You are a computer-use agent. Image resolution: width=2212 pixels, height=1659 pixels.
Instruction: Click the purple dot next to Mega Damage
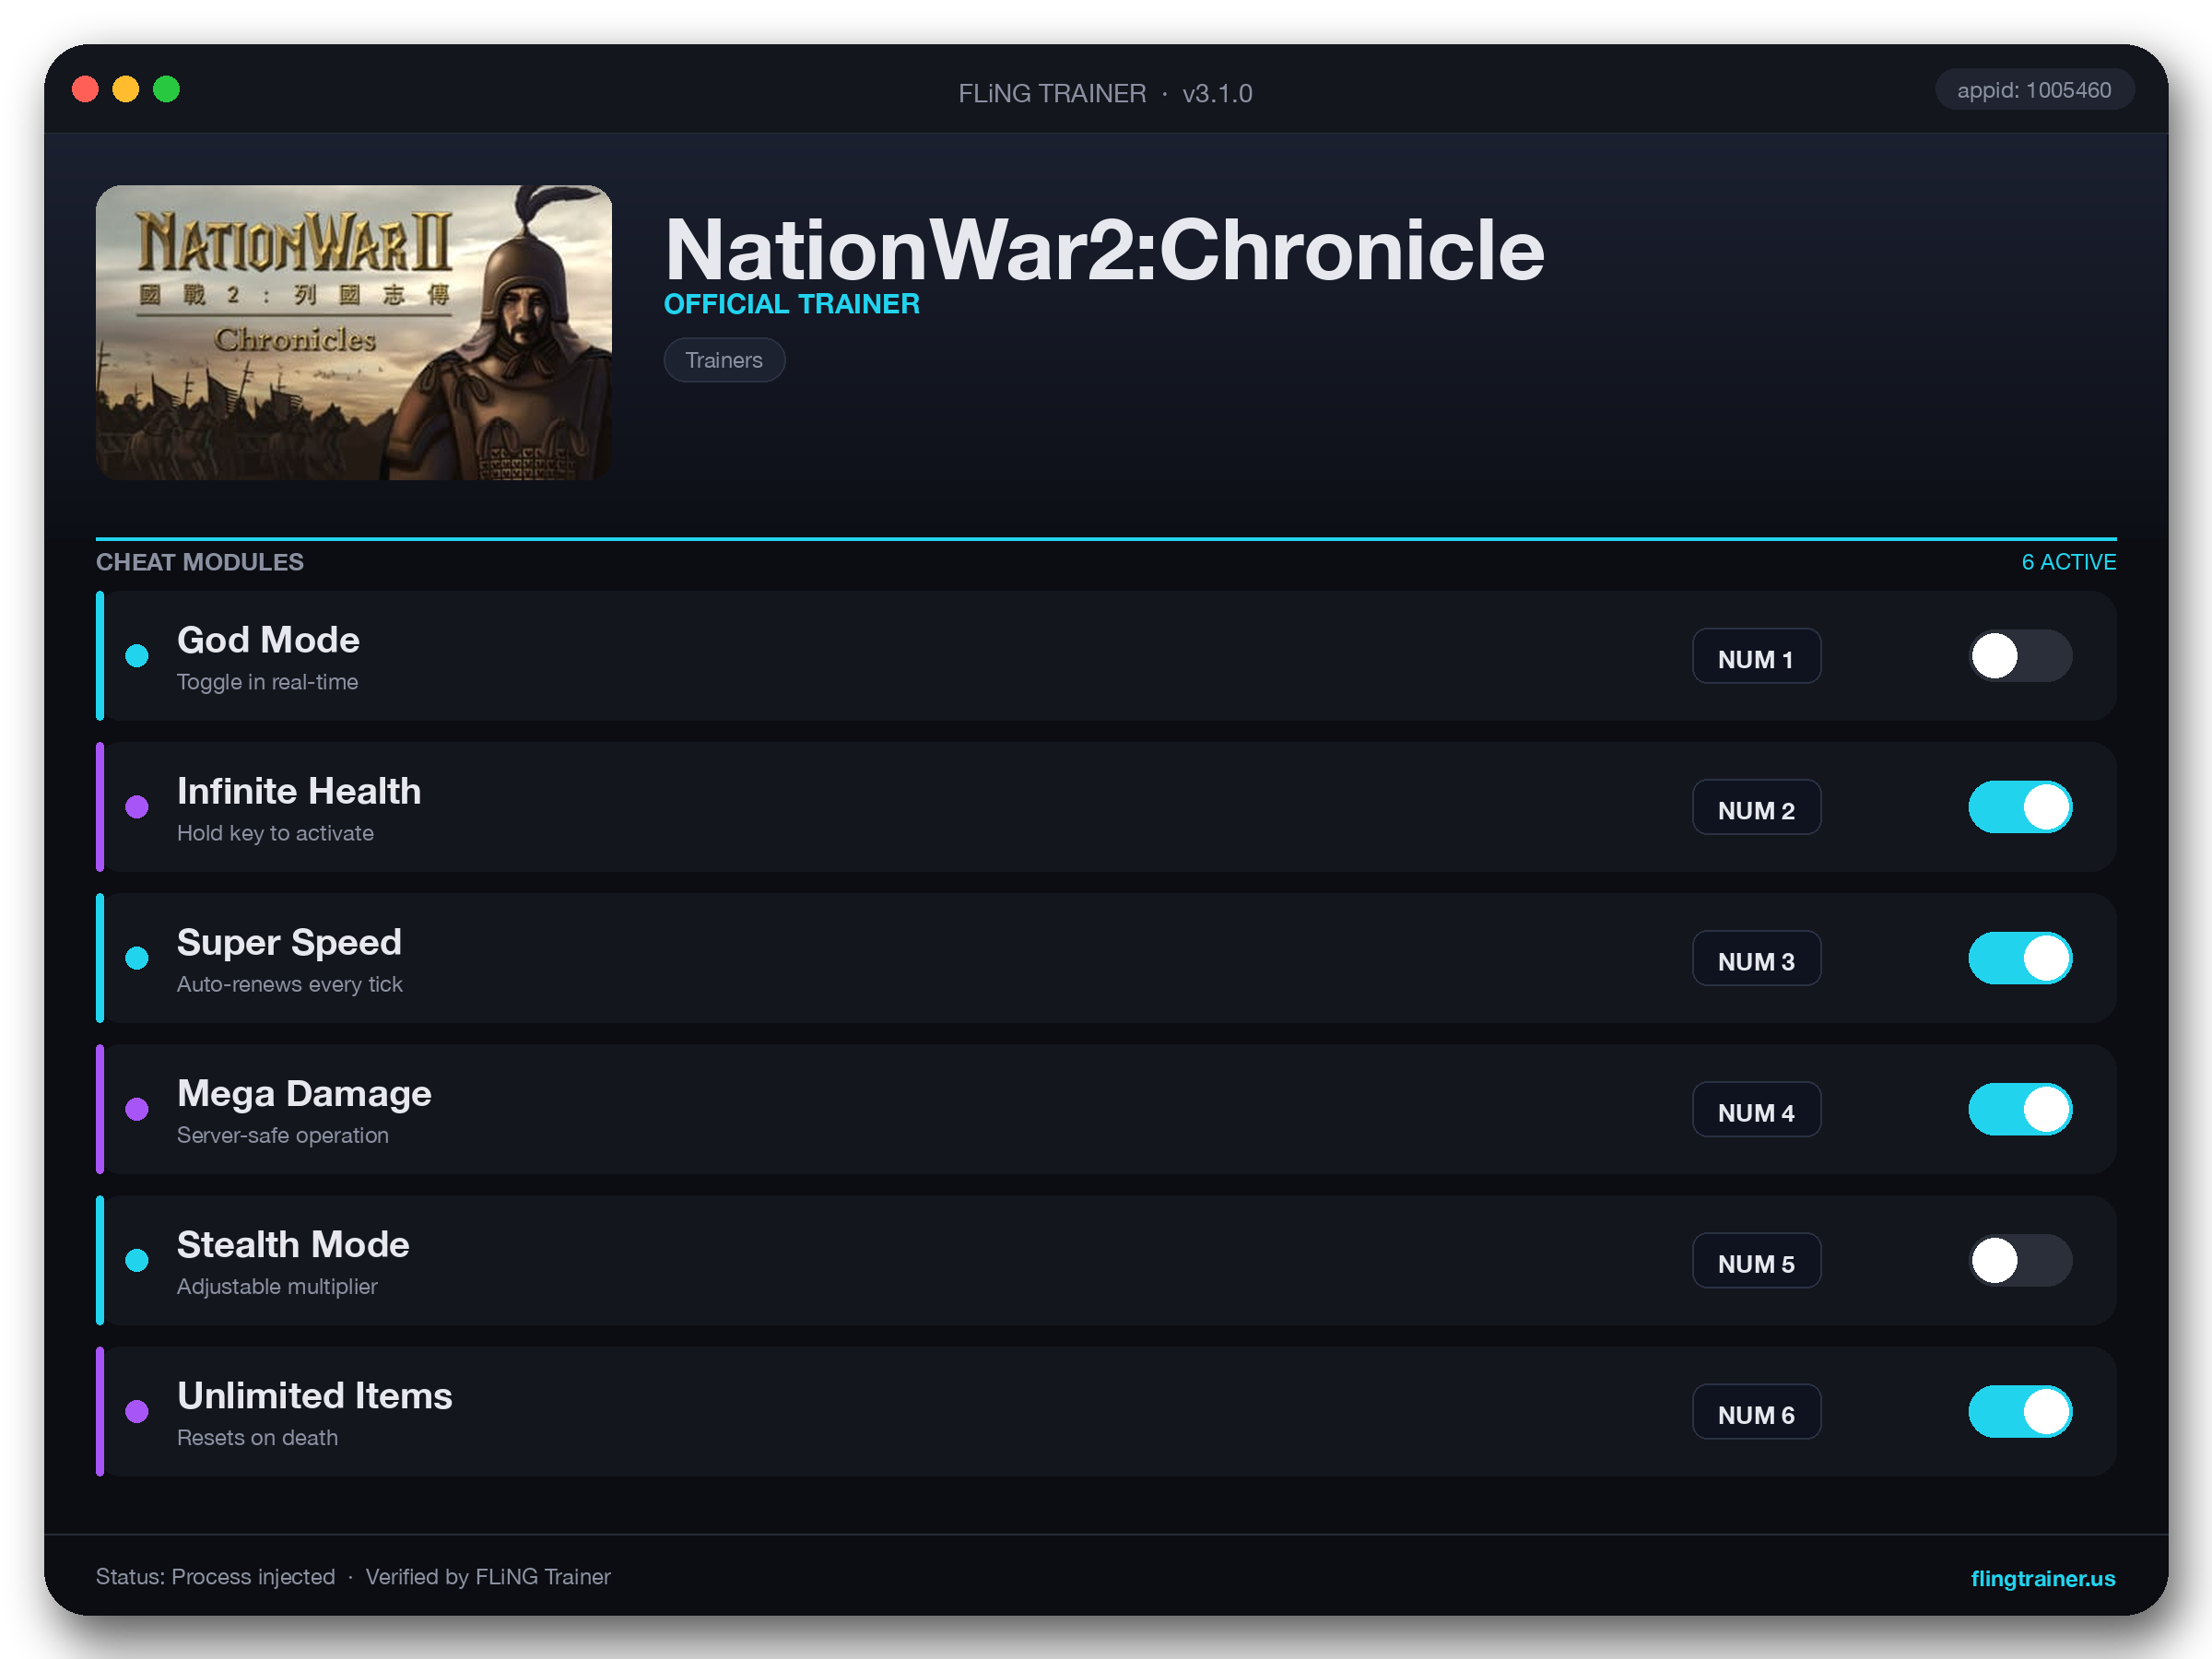(x=137, y=1109)
